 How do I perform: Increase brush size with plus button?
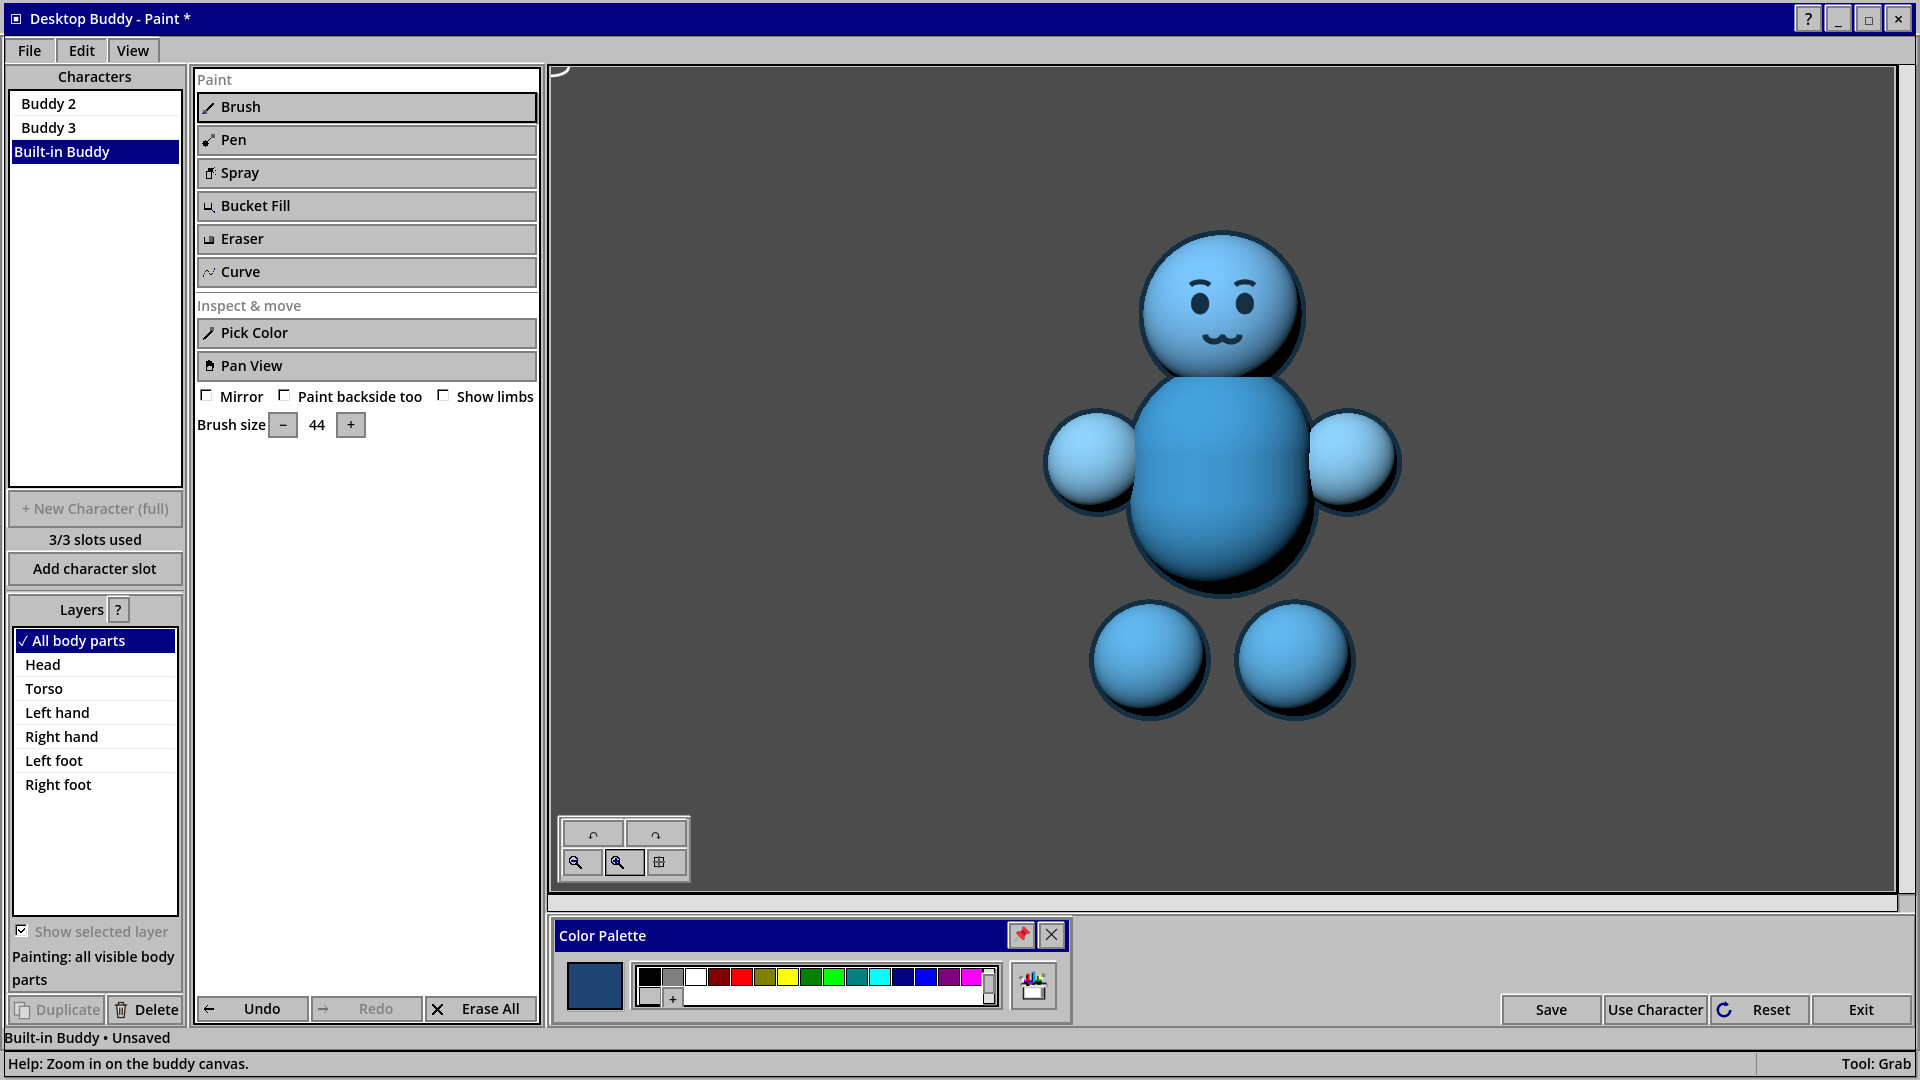(351, 425)
